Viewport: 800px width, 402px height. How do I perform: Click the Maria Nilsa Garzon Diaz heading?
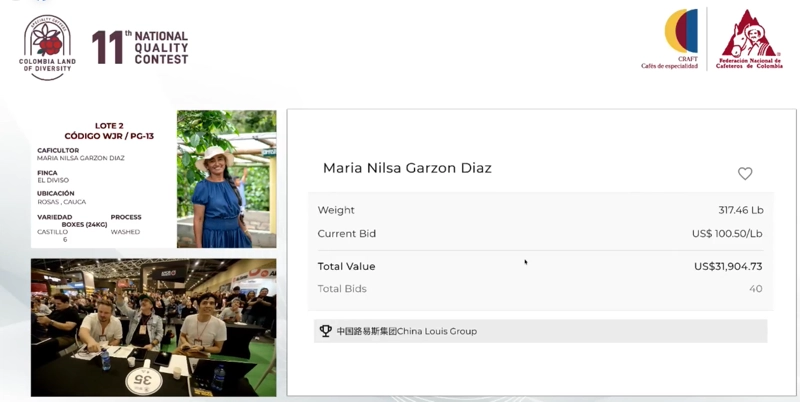point(407,168)
